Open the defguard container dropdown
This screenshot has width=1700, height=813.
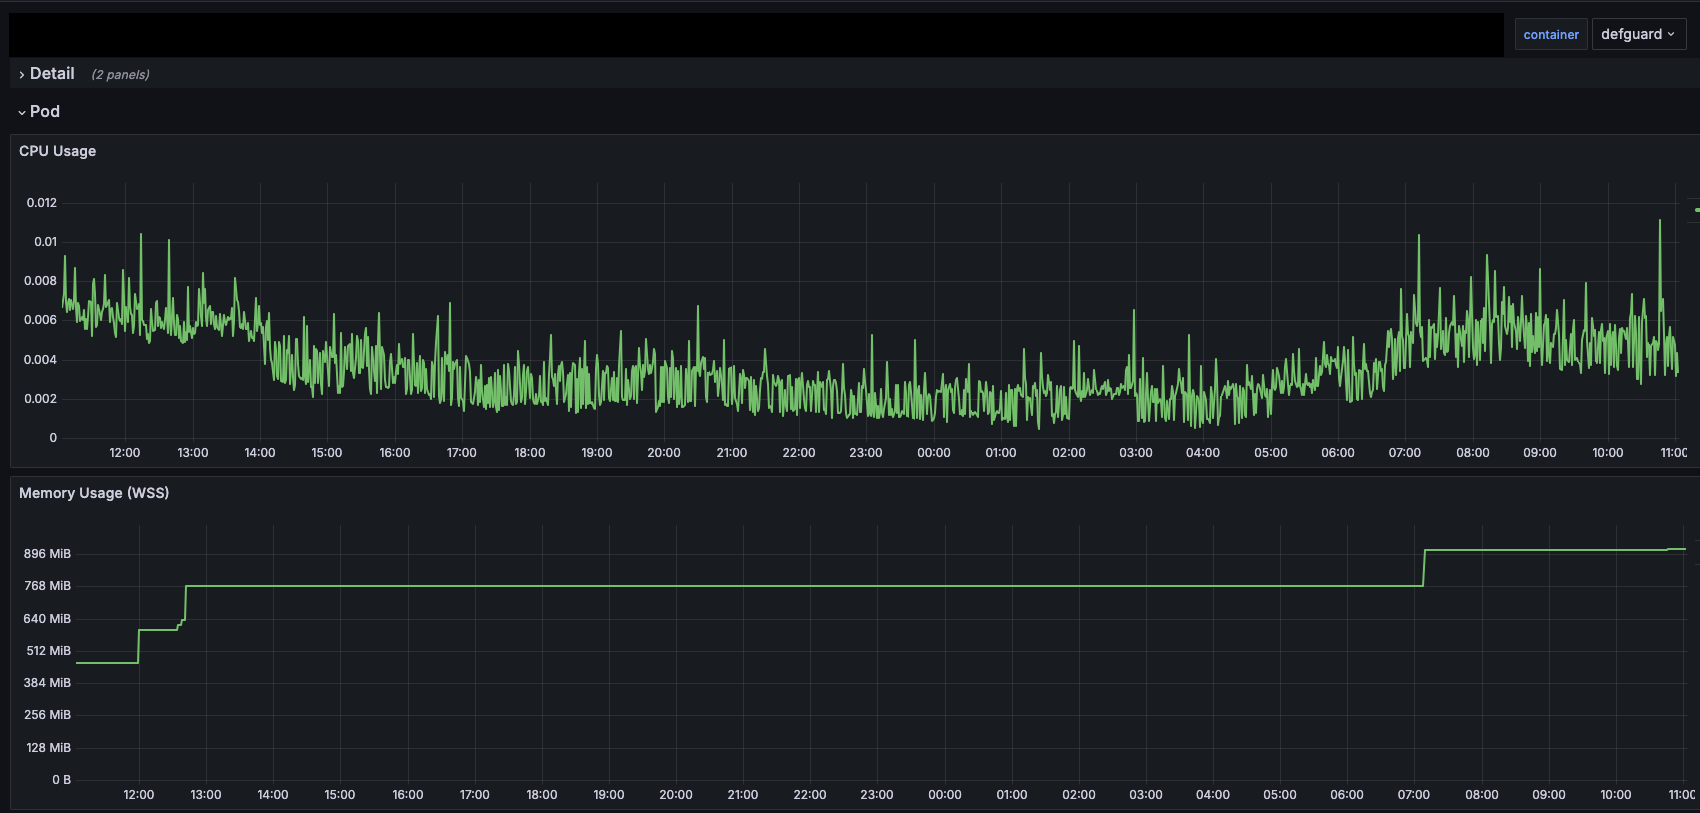(1638, 34)
